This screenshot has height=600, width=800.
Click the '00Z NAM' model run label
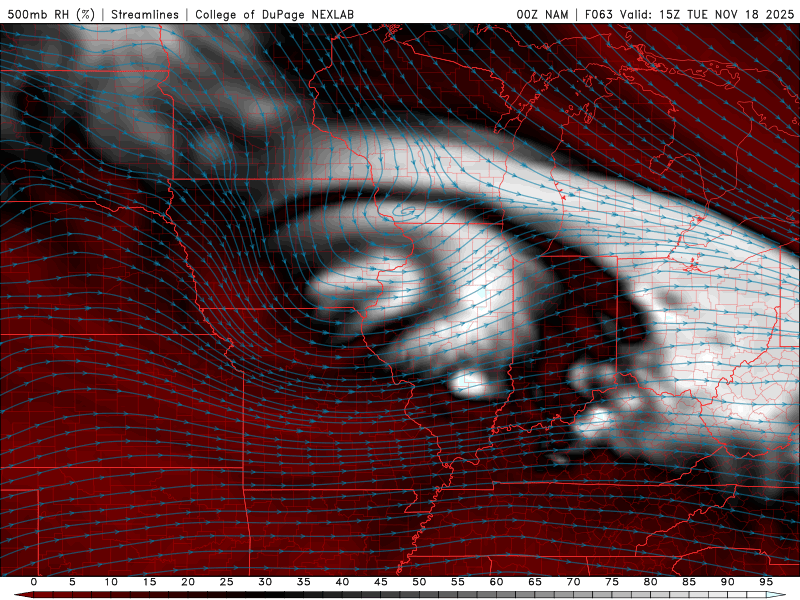pos(542,14)
